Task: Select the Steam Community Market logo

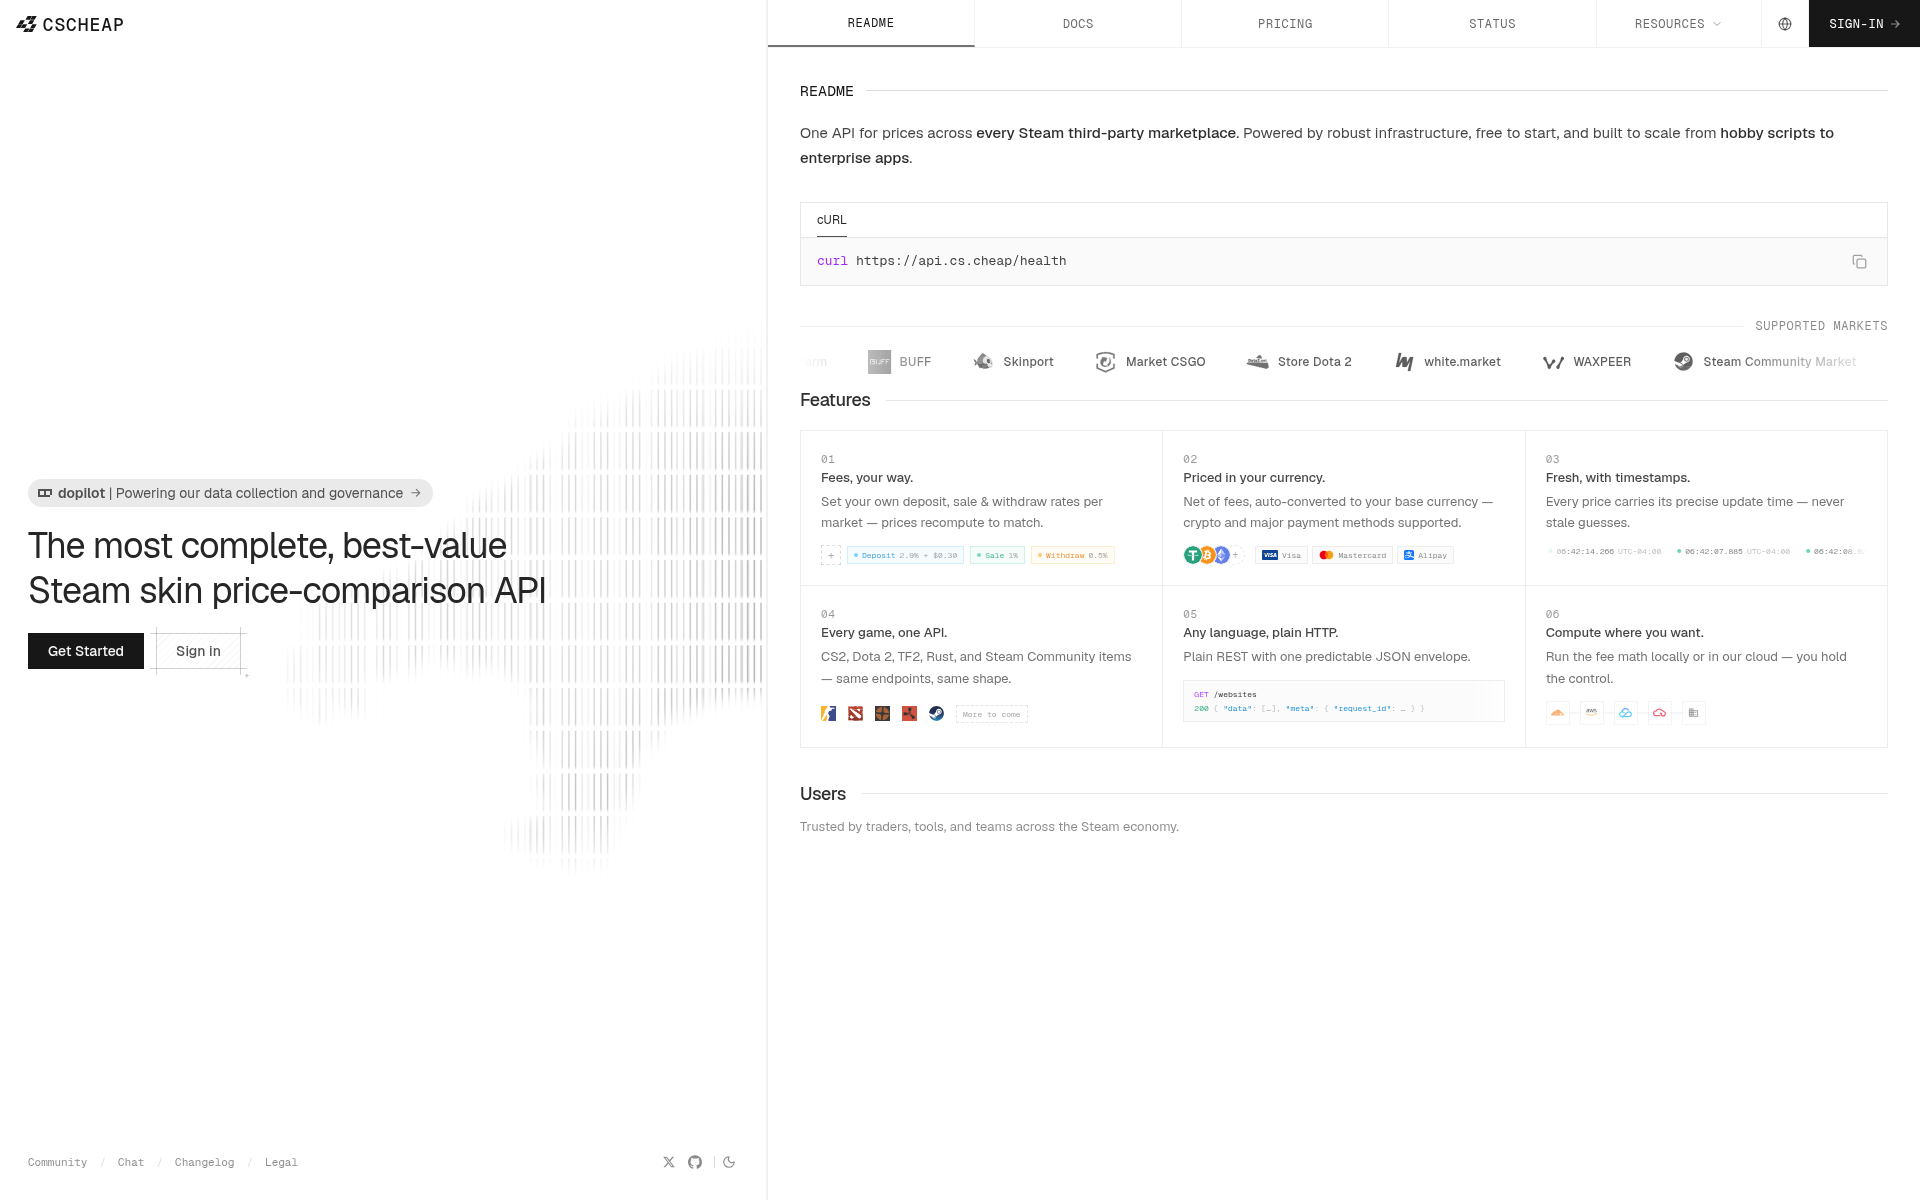Action: (x=1765, y=362)
